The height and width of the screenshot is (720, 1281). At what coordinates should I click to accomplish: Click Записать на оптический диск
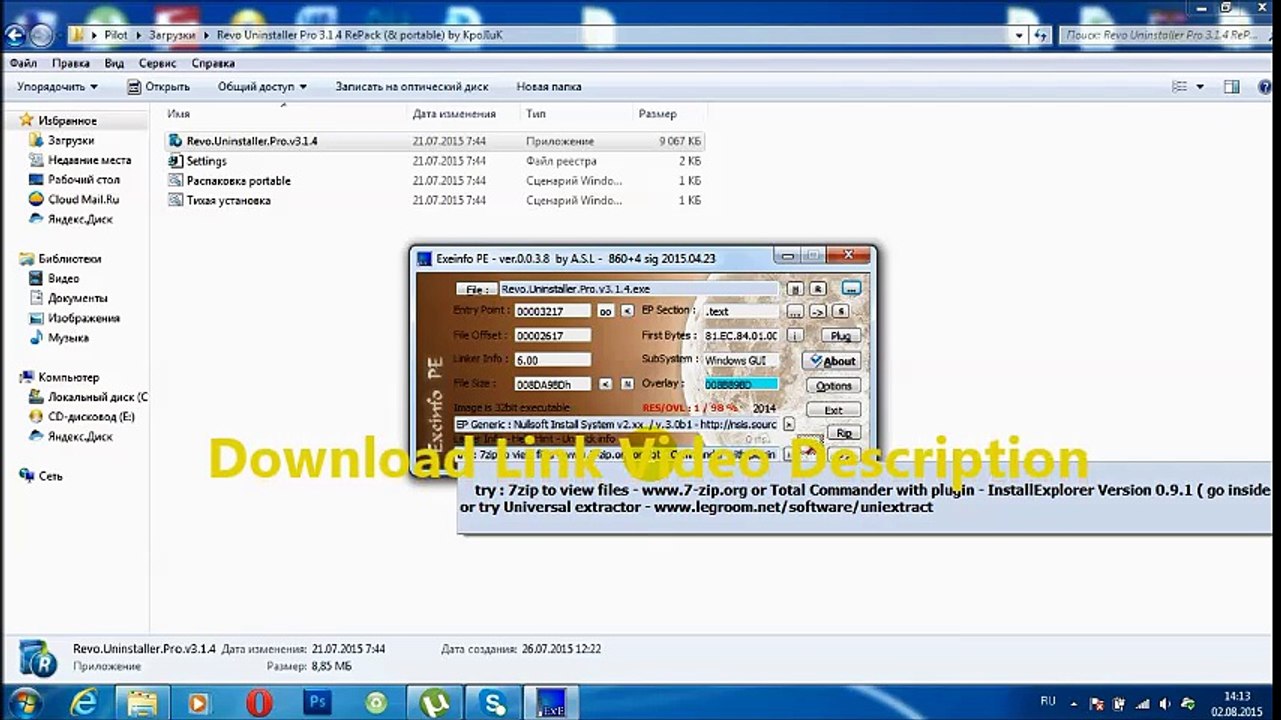pyautogui.click(x=412, y=87)
